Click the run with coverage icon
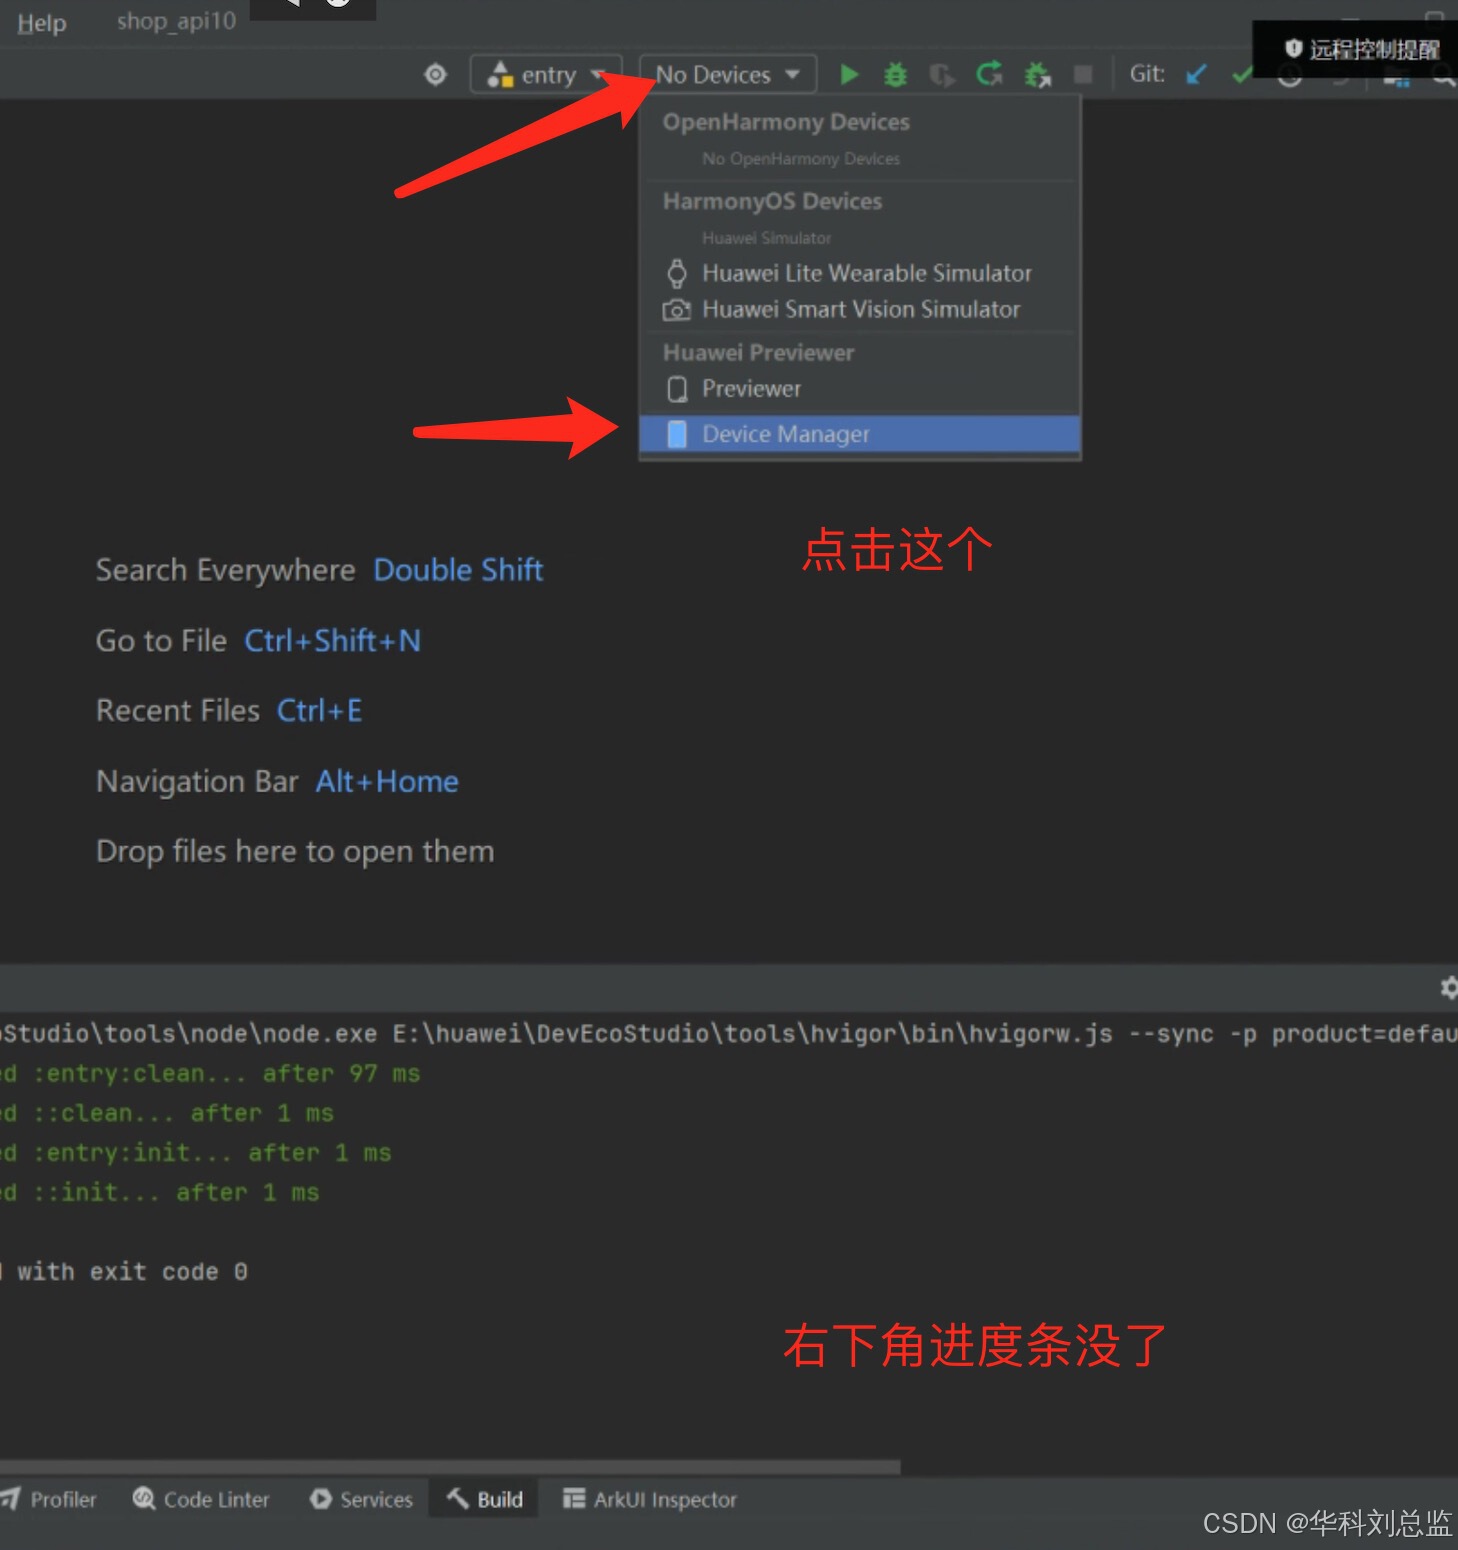 pos(941,75)
